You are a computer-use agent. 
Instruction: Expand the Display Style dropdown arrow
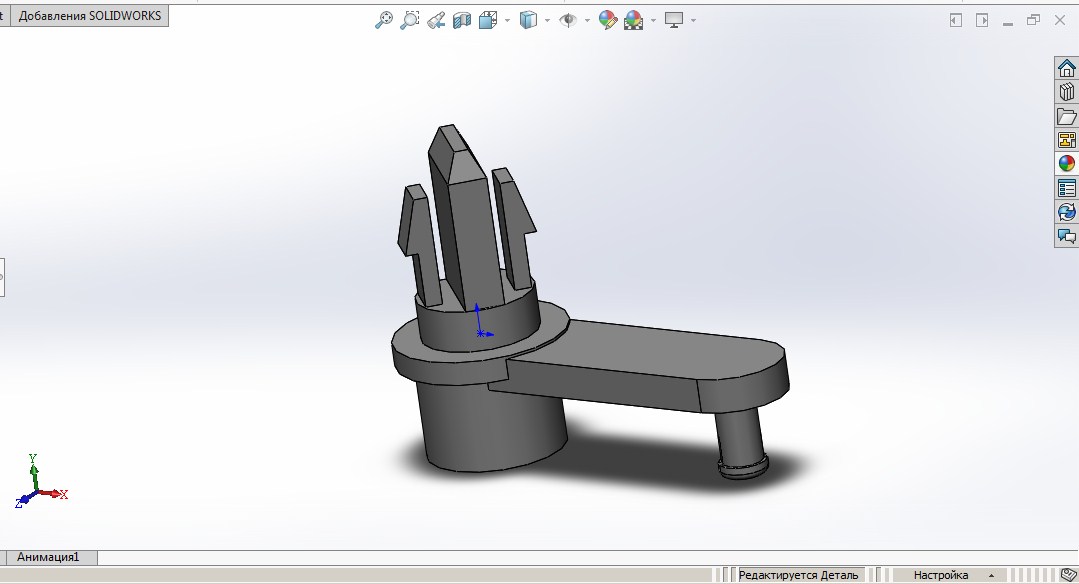pyautogui.click(x=547, y=21)
